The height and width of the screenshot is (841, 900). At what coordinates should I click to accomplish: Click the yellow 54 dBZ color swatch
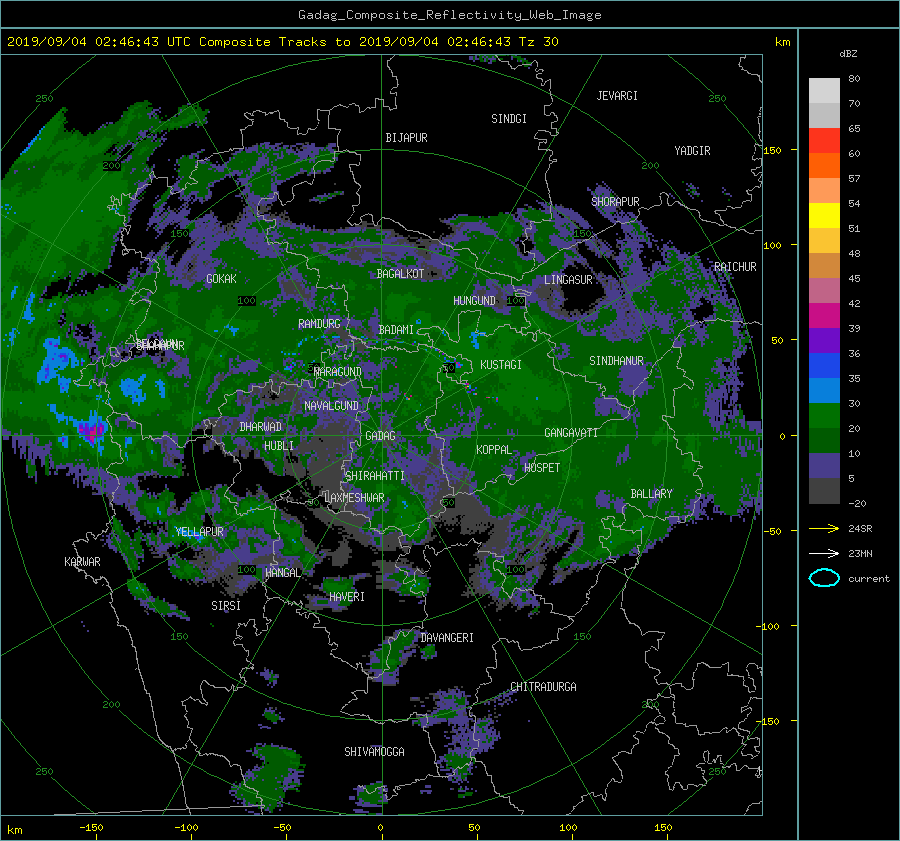[x=824, y=215]
